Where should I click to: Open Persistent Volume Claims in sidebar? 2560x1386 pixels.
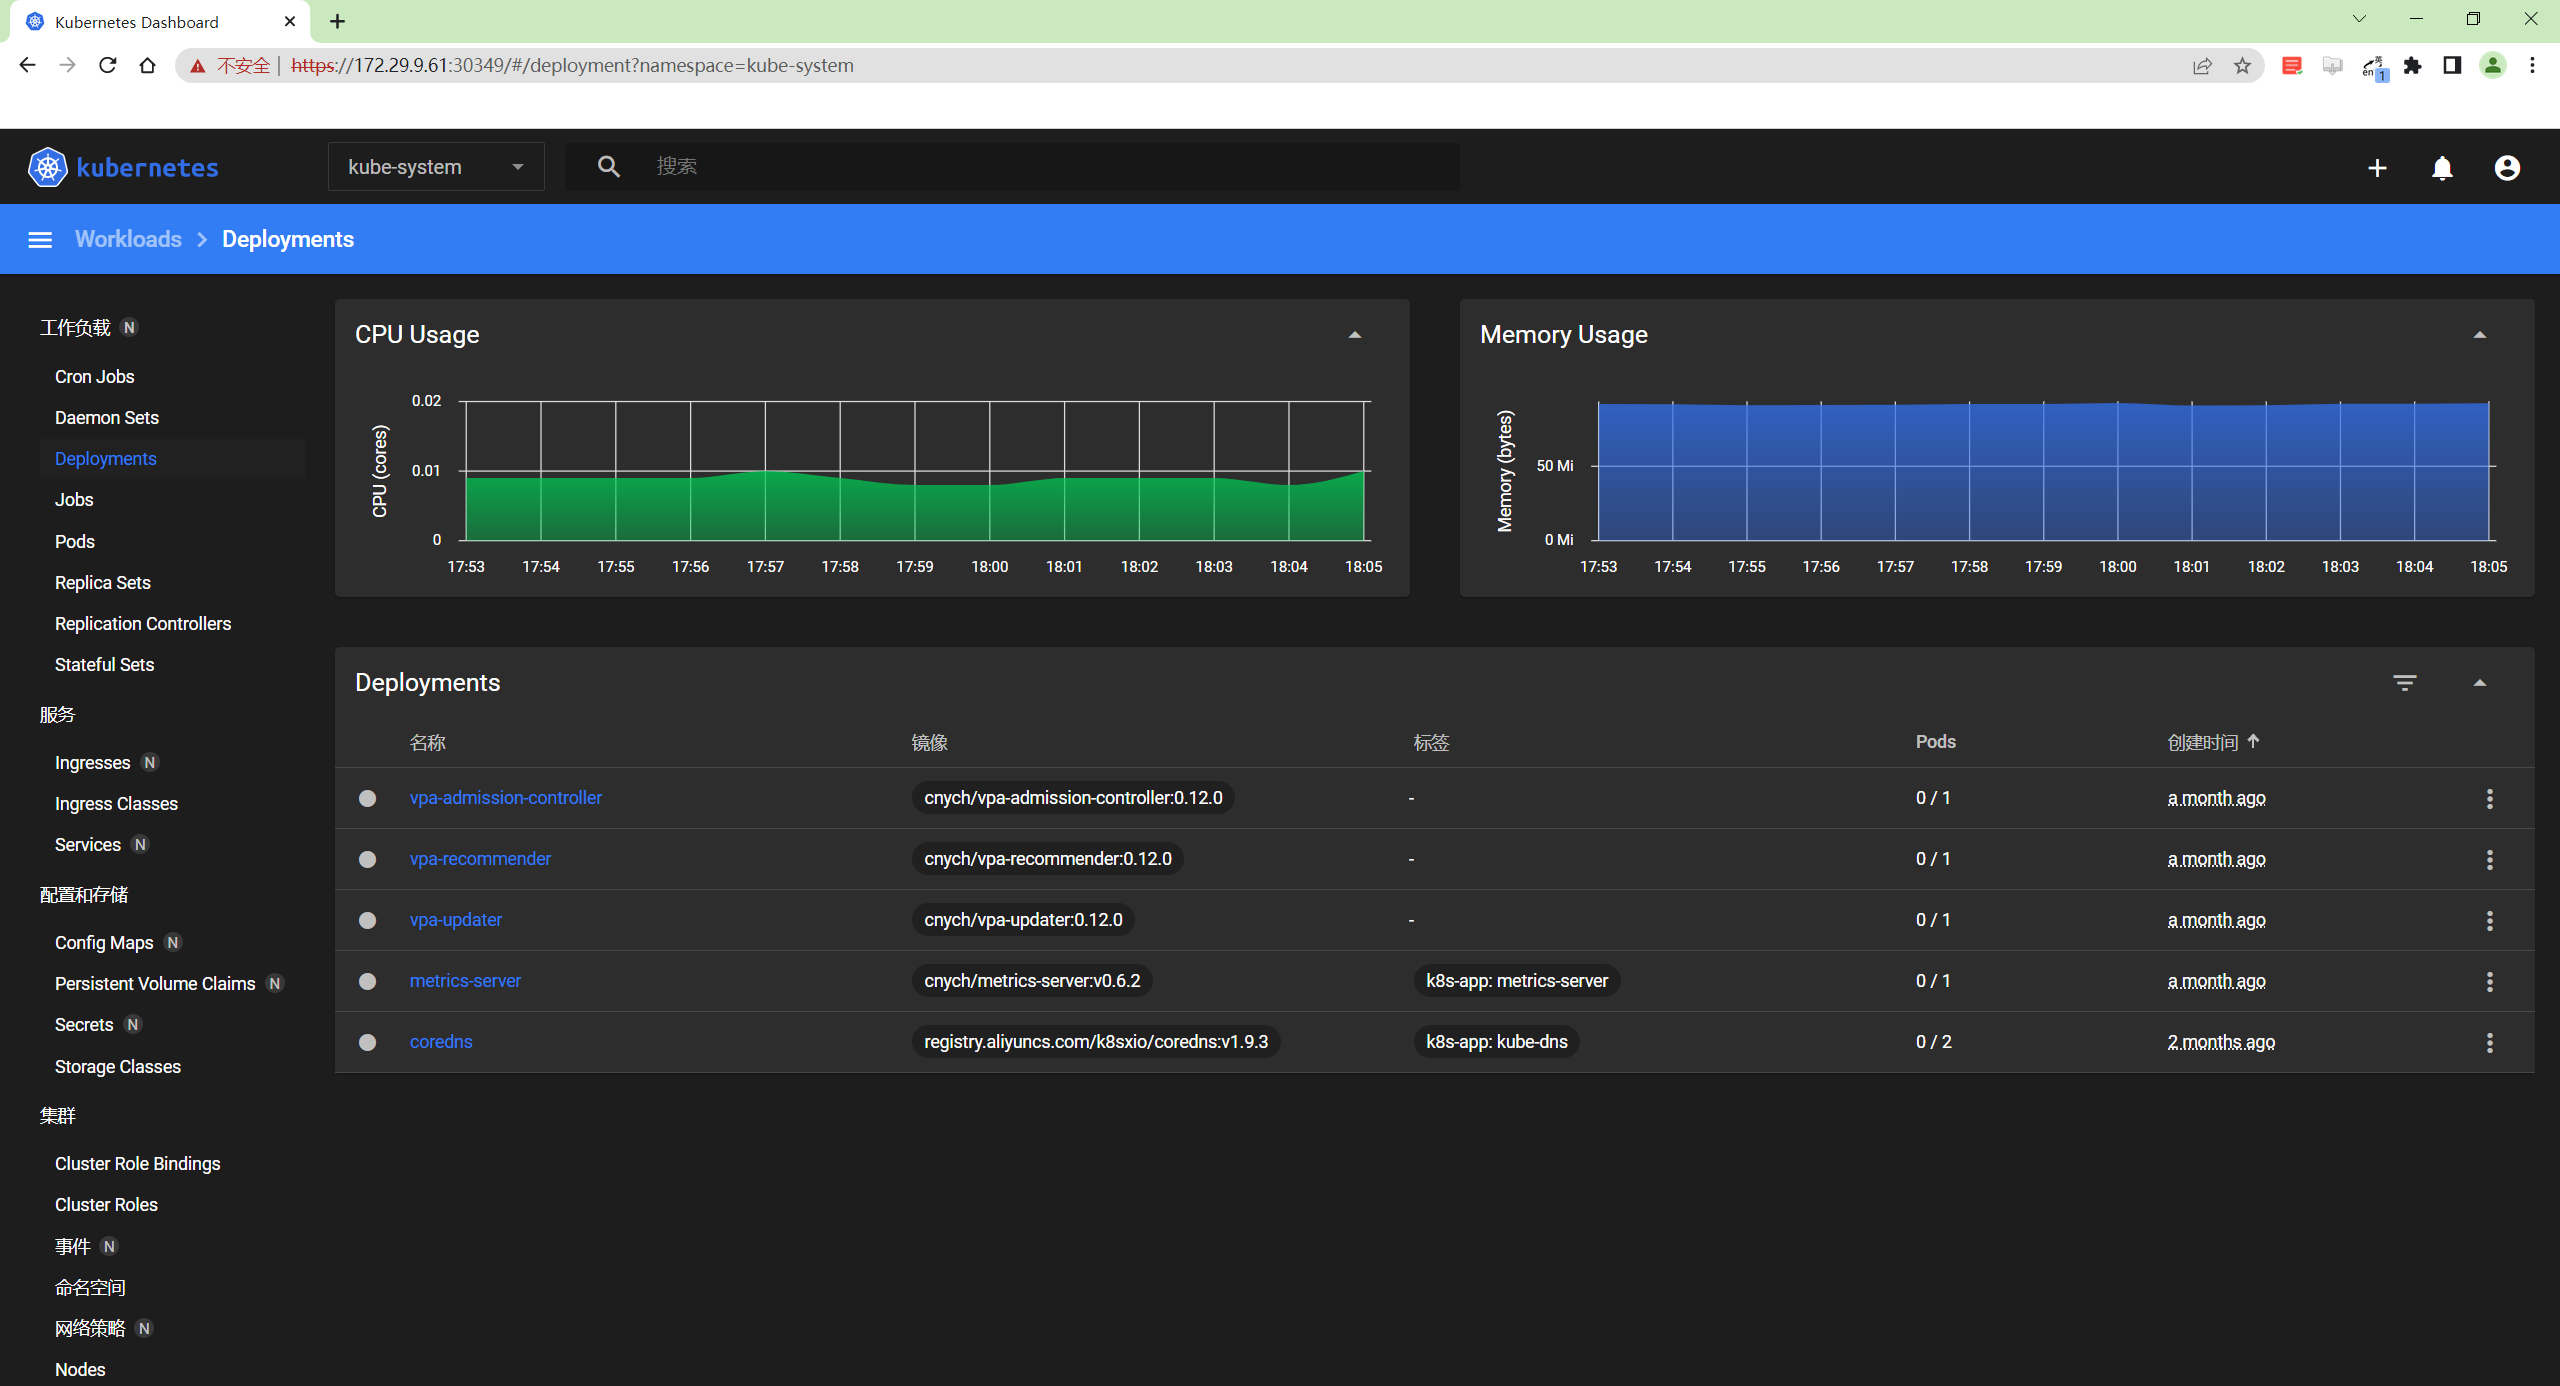[155, 984]
